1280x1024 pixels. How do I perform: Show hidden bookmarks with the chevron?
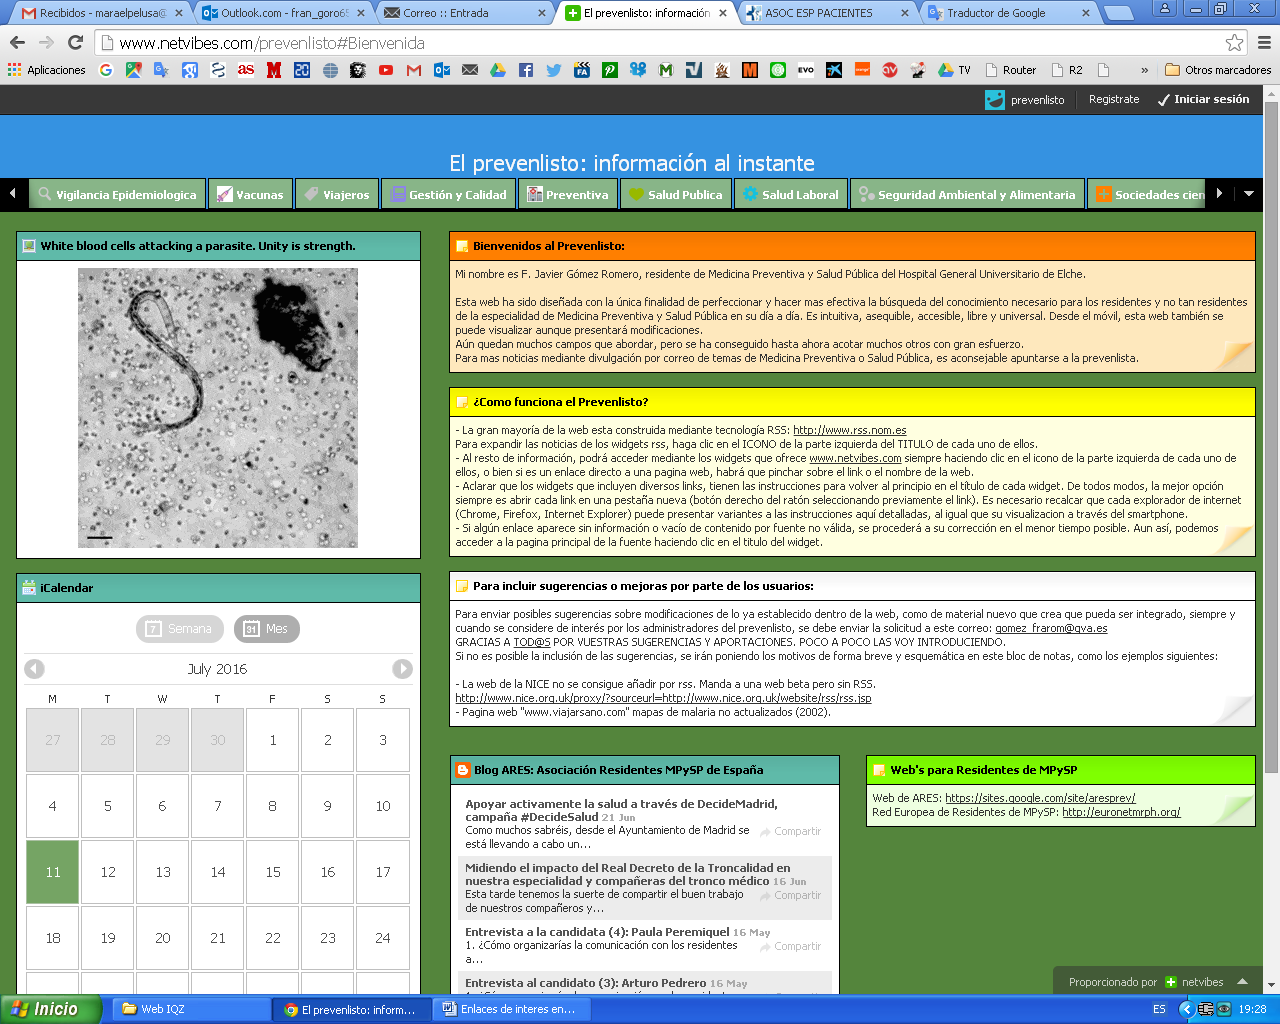(x=1144, y=70)
